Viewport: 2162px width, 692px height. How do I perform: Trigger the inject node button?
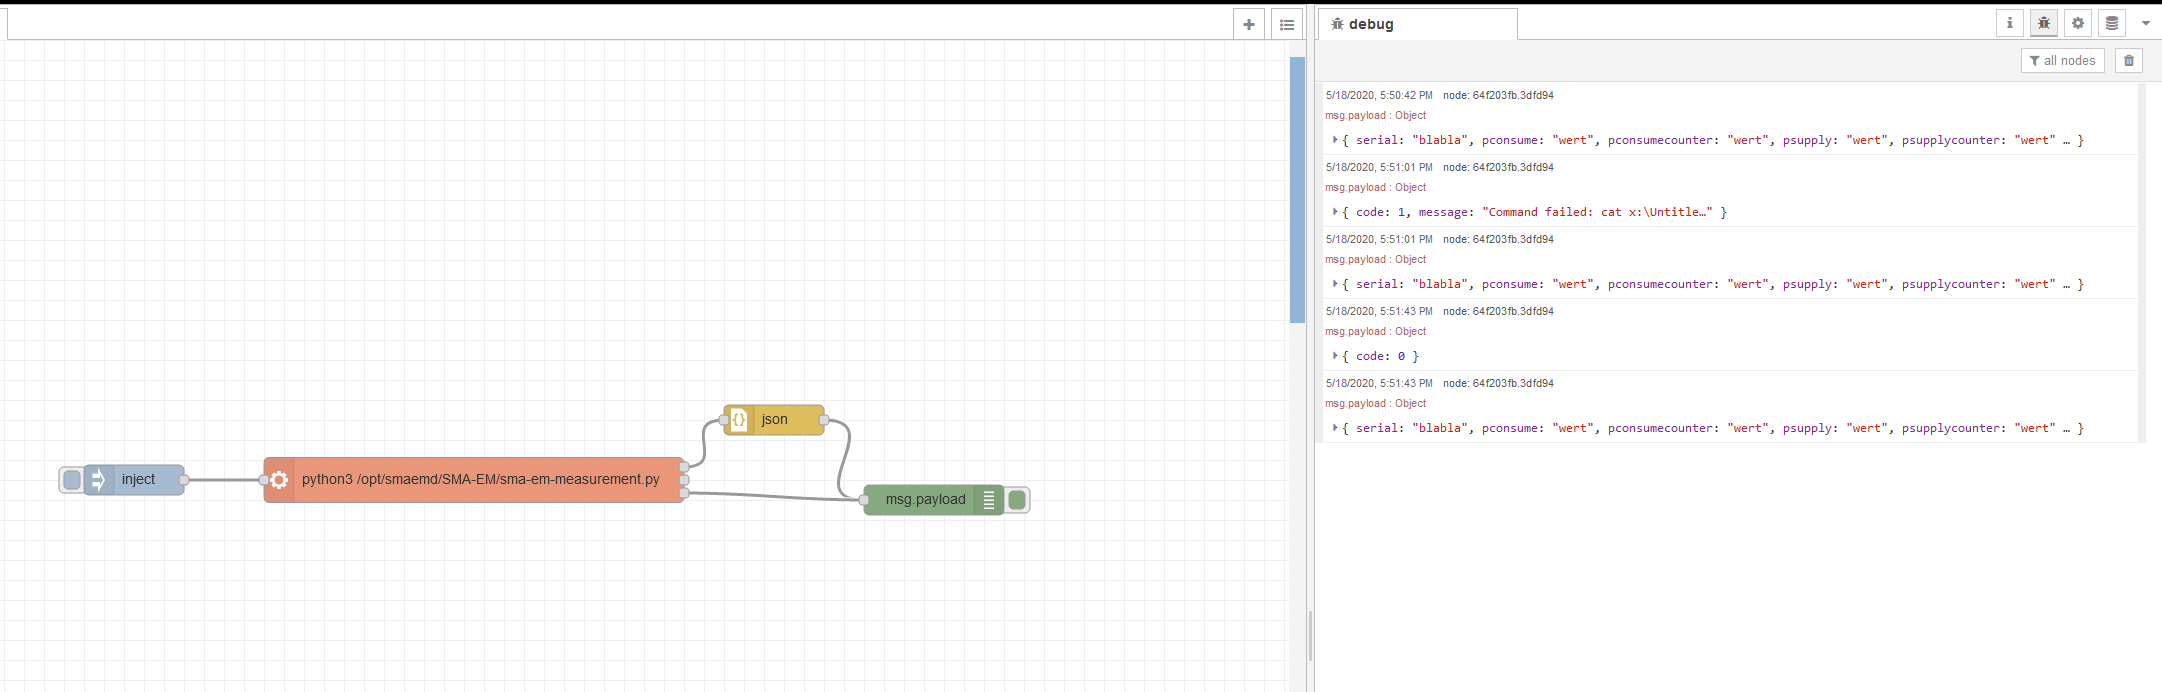click(x=72, y=480)
